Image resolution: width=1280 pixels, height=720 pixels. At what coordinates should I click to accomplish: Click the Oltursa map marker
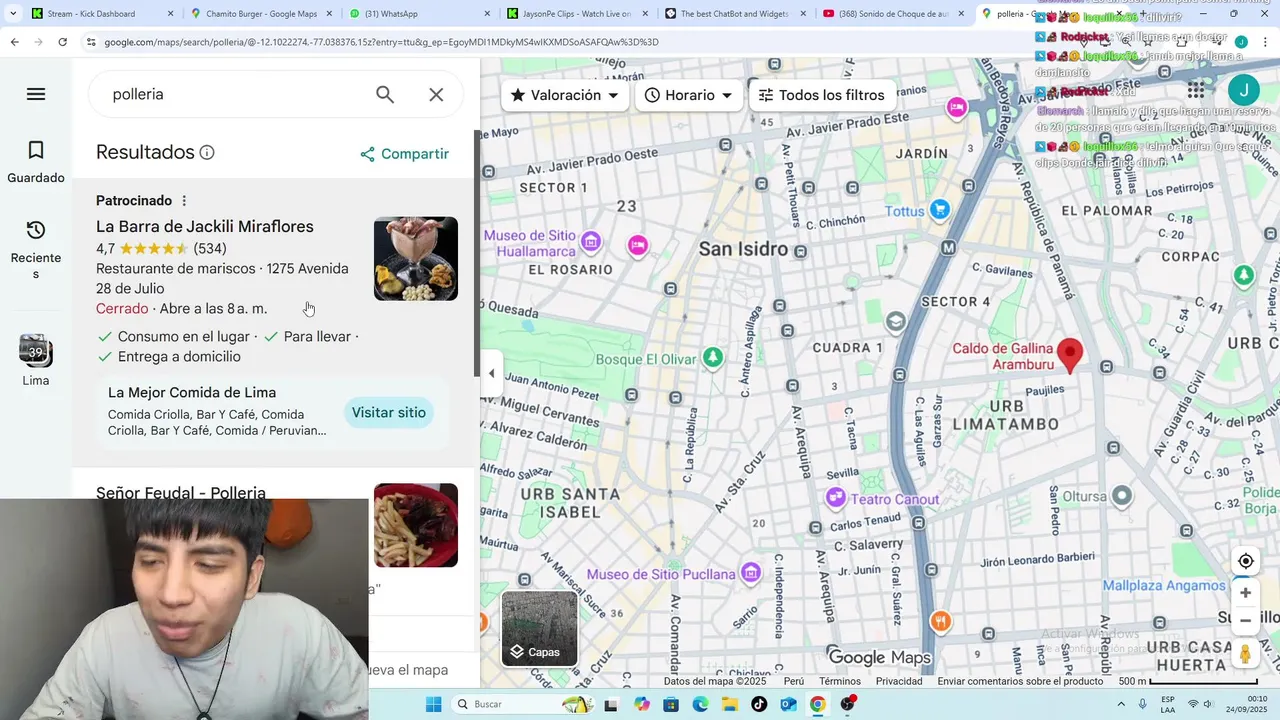tap(1122, 495)
